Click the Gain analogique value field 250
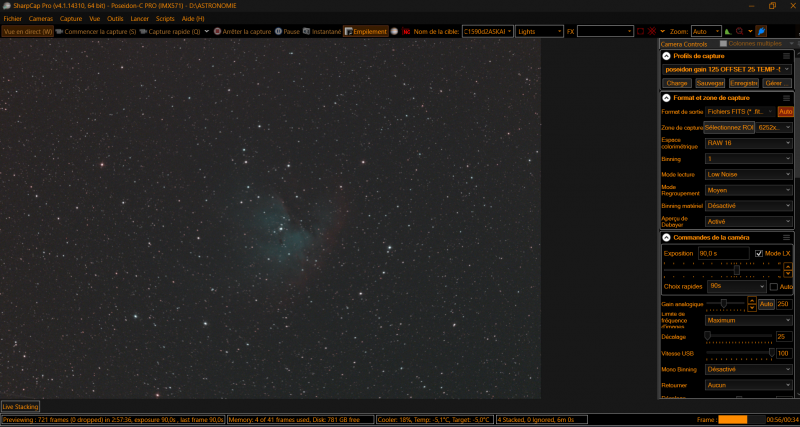 pos(784,304)
